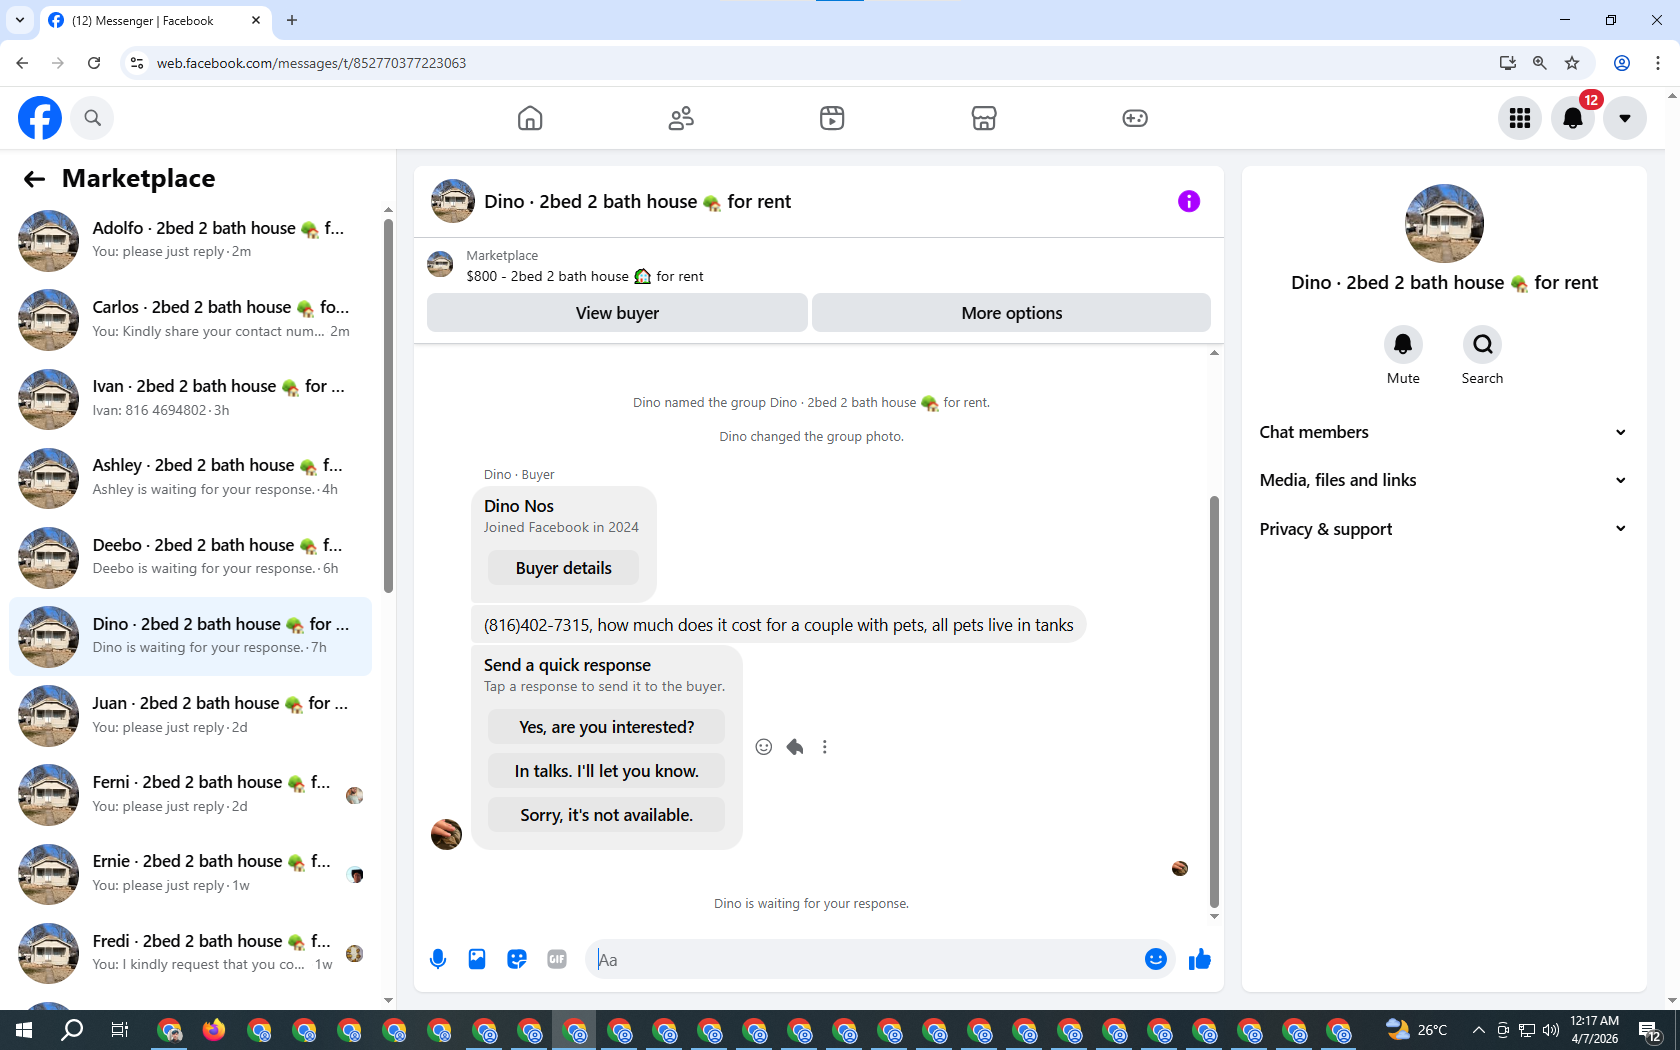Open the Ferni conversation

coord(190,794)
